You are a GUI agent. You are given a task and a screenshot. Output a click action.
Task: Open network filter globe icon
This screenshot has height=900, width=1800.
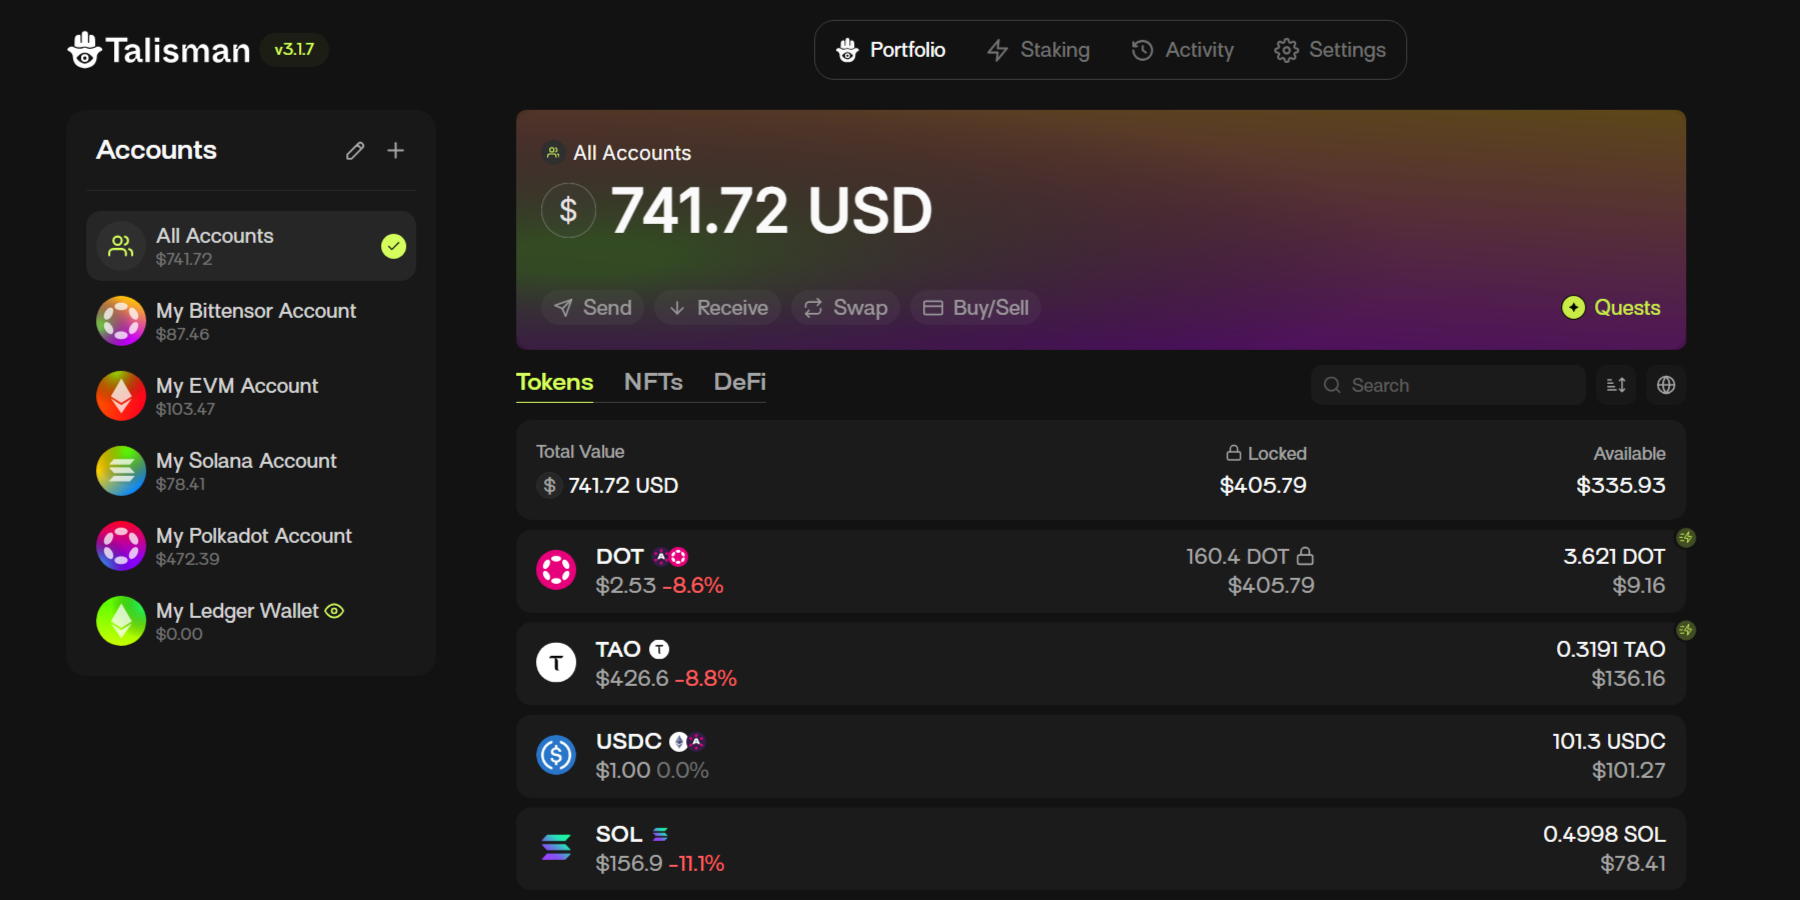point(1666,385)
